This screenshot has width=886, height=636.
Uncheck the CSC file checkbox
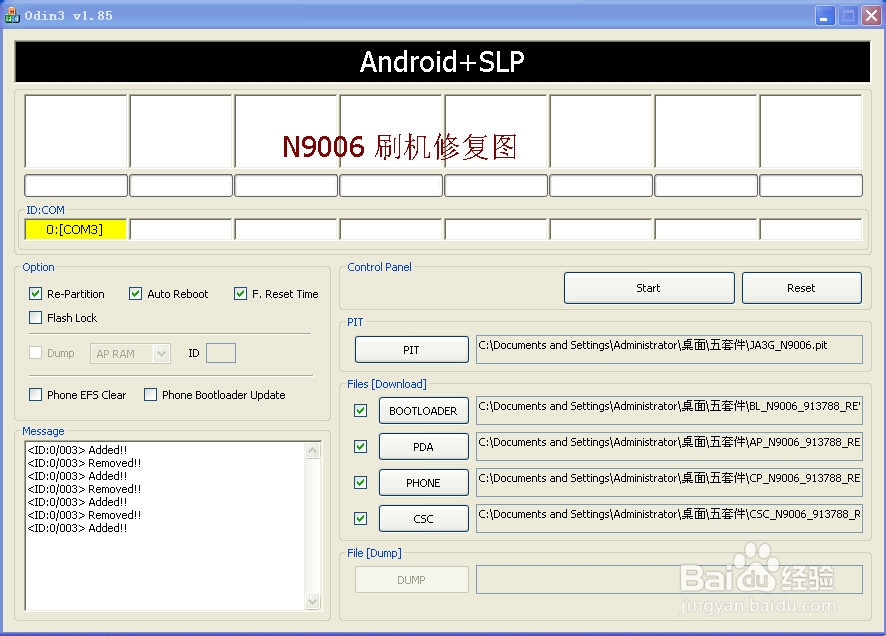tap(361, 519)
